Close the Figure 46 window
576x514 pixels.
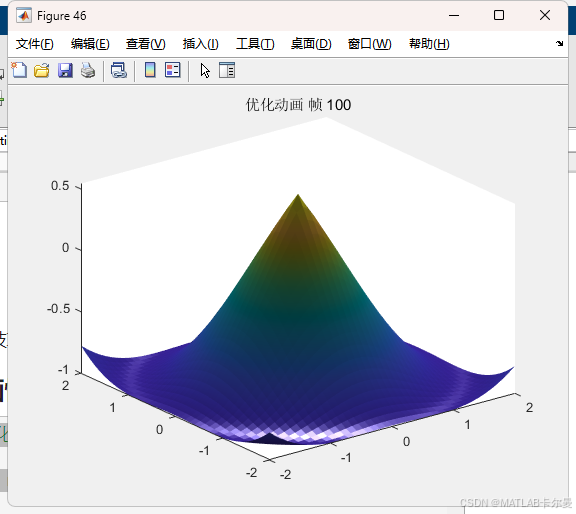[545, 15]
